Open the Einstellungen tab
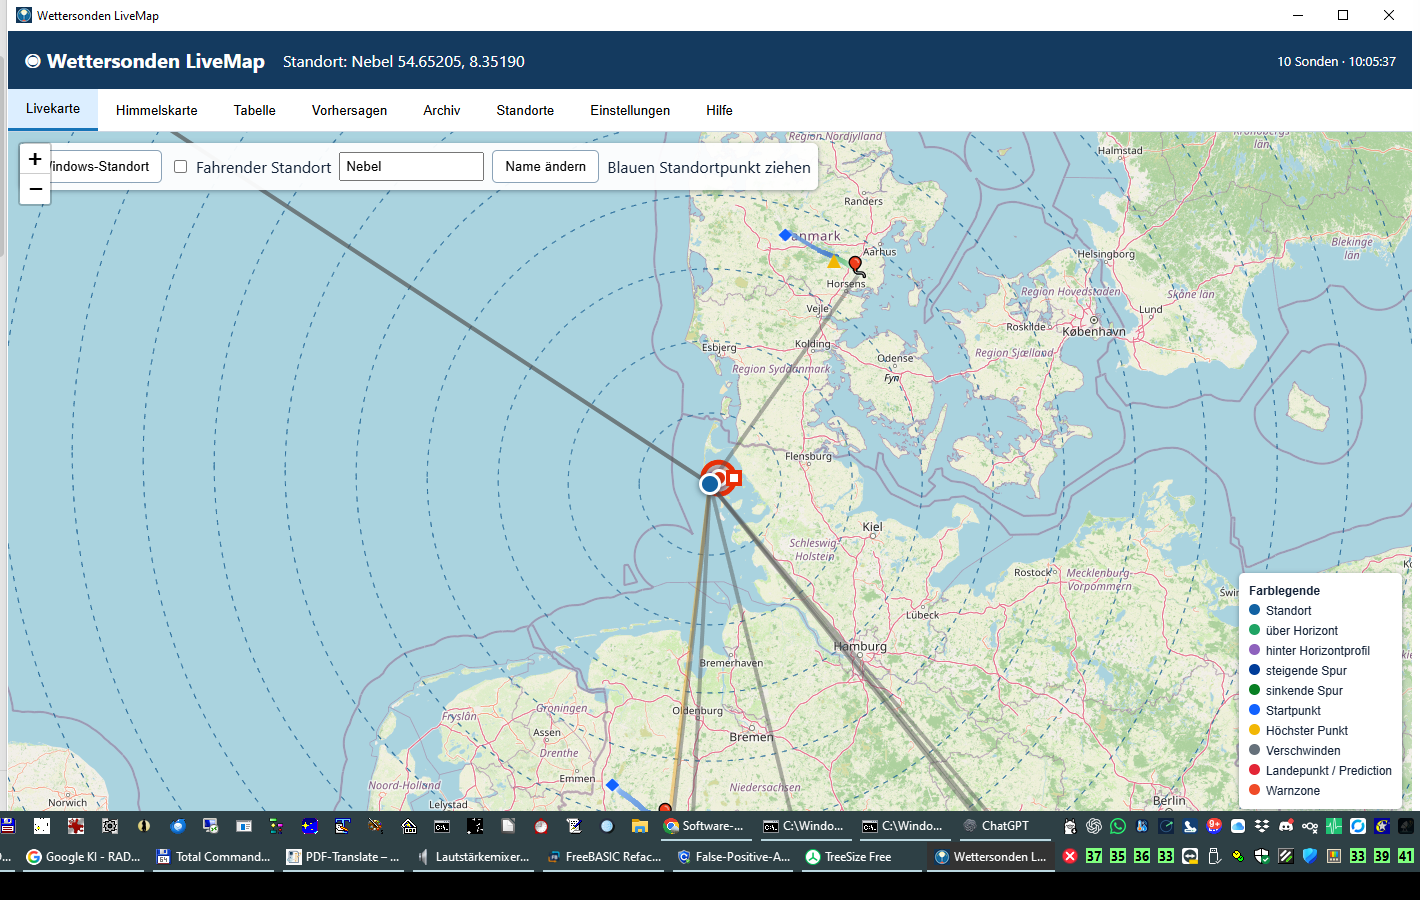1420x900 pixels. tap(630, 110)
